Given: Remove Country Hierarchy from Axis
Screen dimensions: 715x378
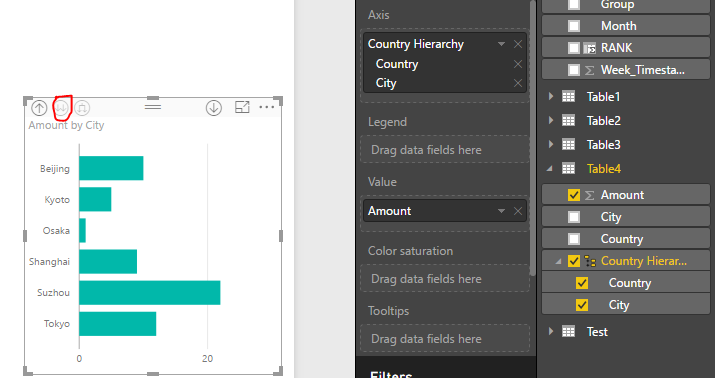Looking at the screenshot, I should coord(518,44).
